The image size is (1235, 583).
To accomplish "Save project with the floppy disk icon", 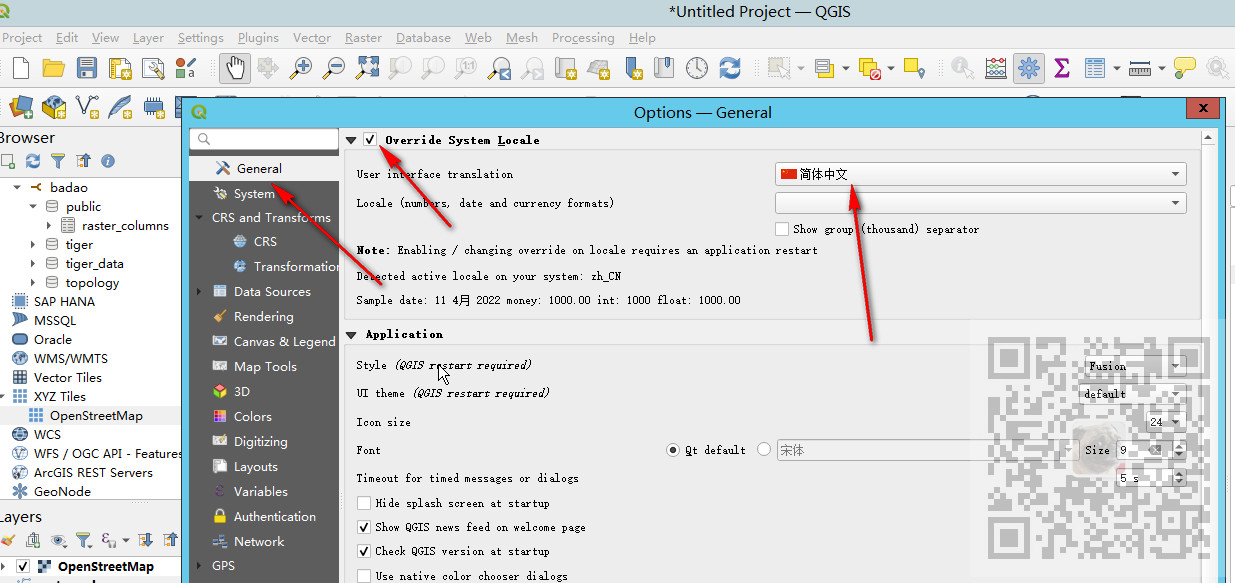I will click(x=86, y=68).
